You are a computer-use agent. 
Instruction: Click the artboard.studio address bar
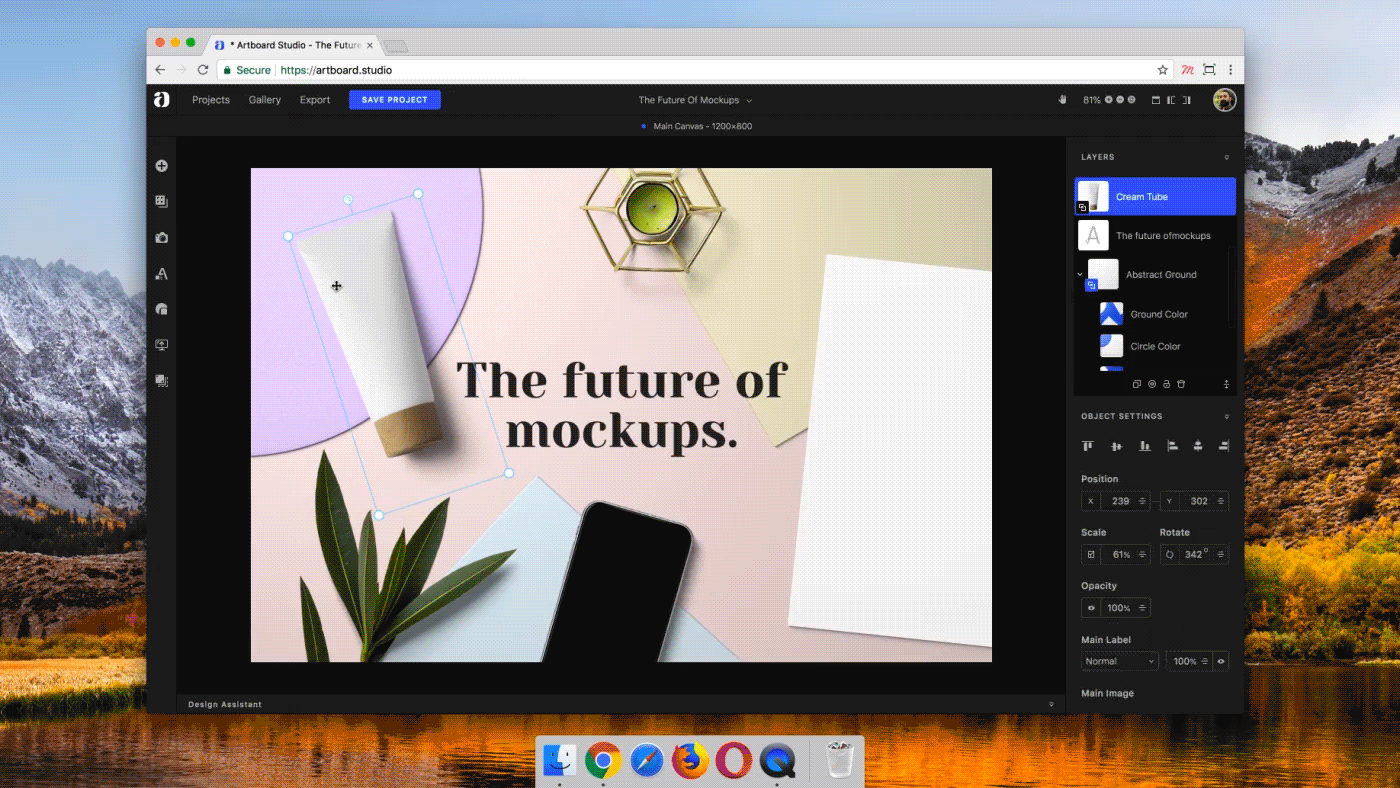point(695,70)
